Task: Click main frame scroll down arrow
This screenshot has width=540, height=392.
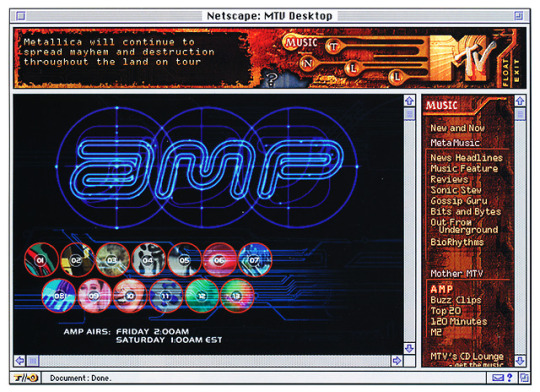Action: (x=409, y=348)
